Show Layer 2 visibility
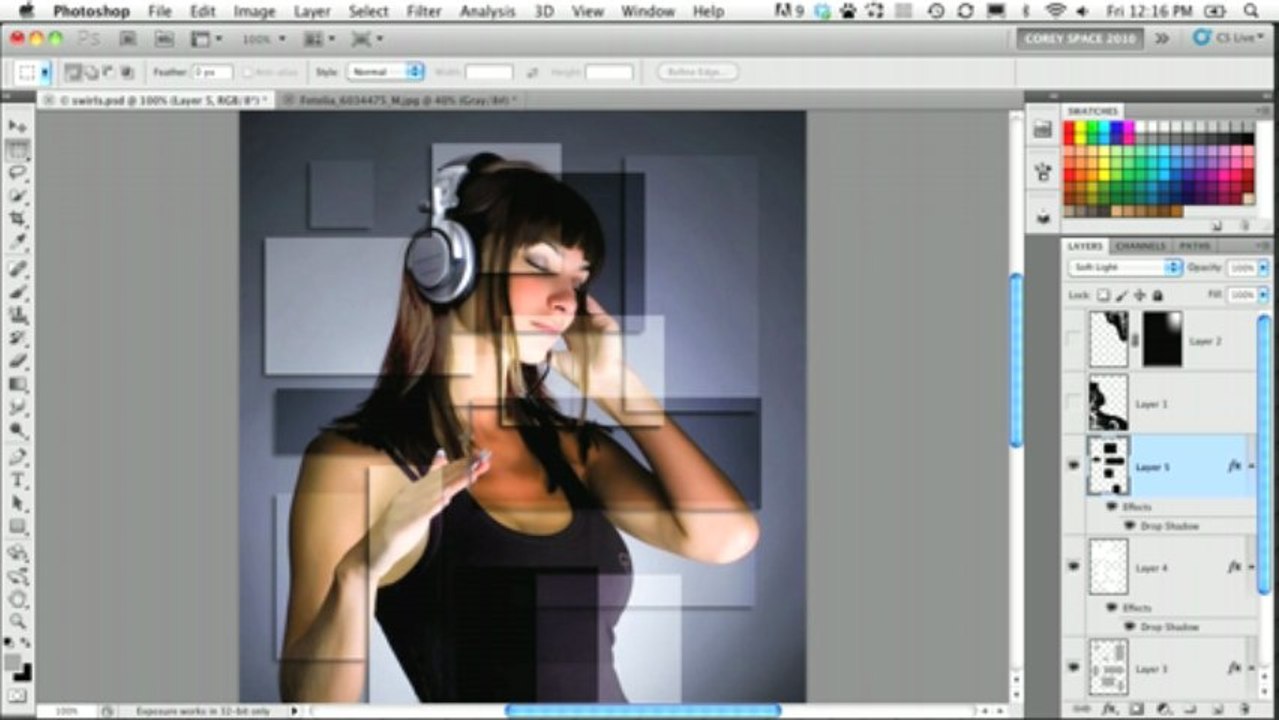1279x720 pixels. (1073, 340)
